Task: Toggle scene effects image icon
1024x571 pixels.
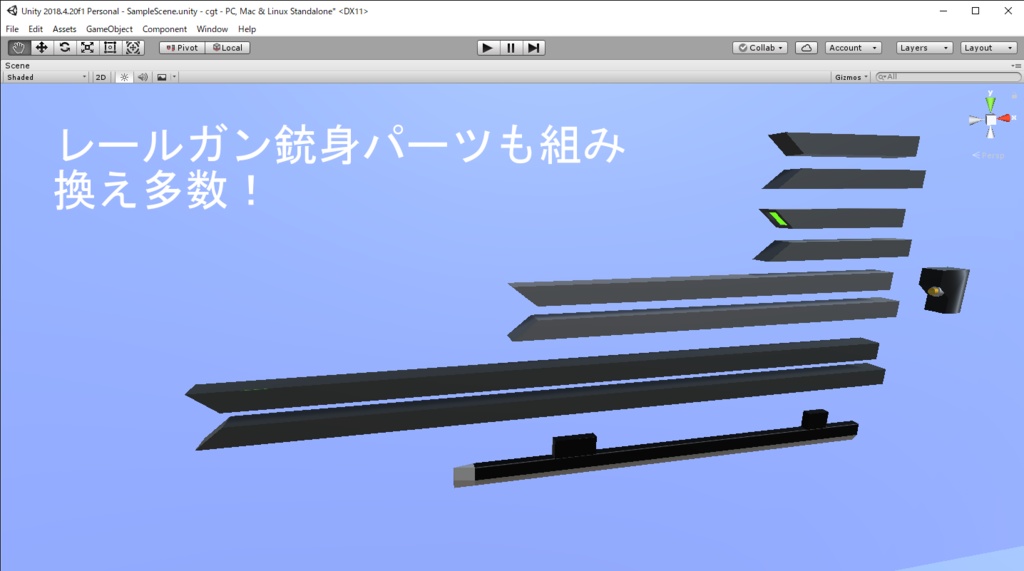Action: tap(162, 77)
